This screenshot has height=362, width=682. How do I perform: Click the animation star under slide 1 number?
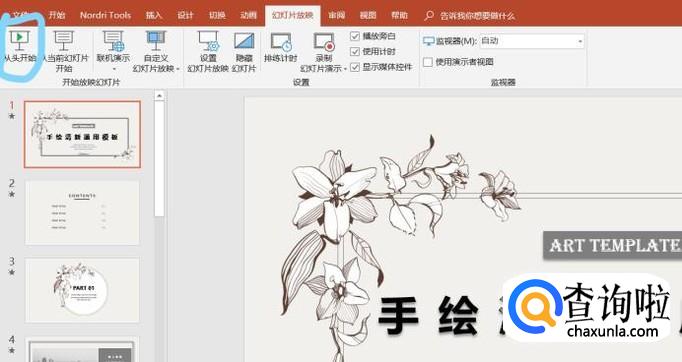click(x=12, y=116)
